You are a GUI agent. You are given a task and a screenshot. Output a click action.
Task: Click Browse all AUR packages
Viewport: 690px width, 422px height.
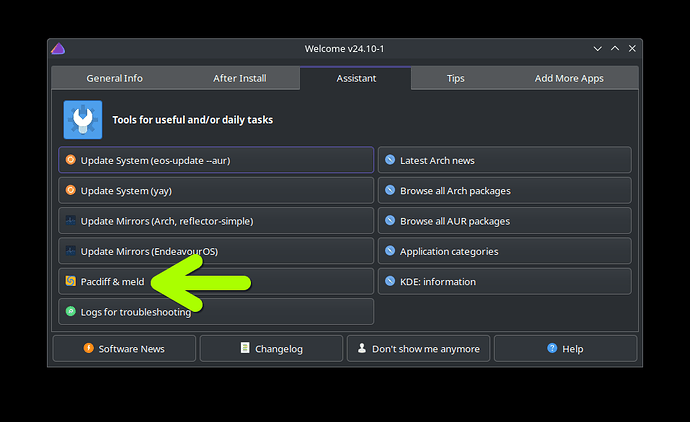[x=505, y=221]
